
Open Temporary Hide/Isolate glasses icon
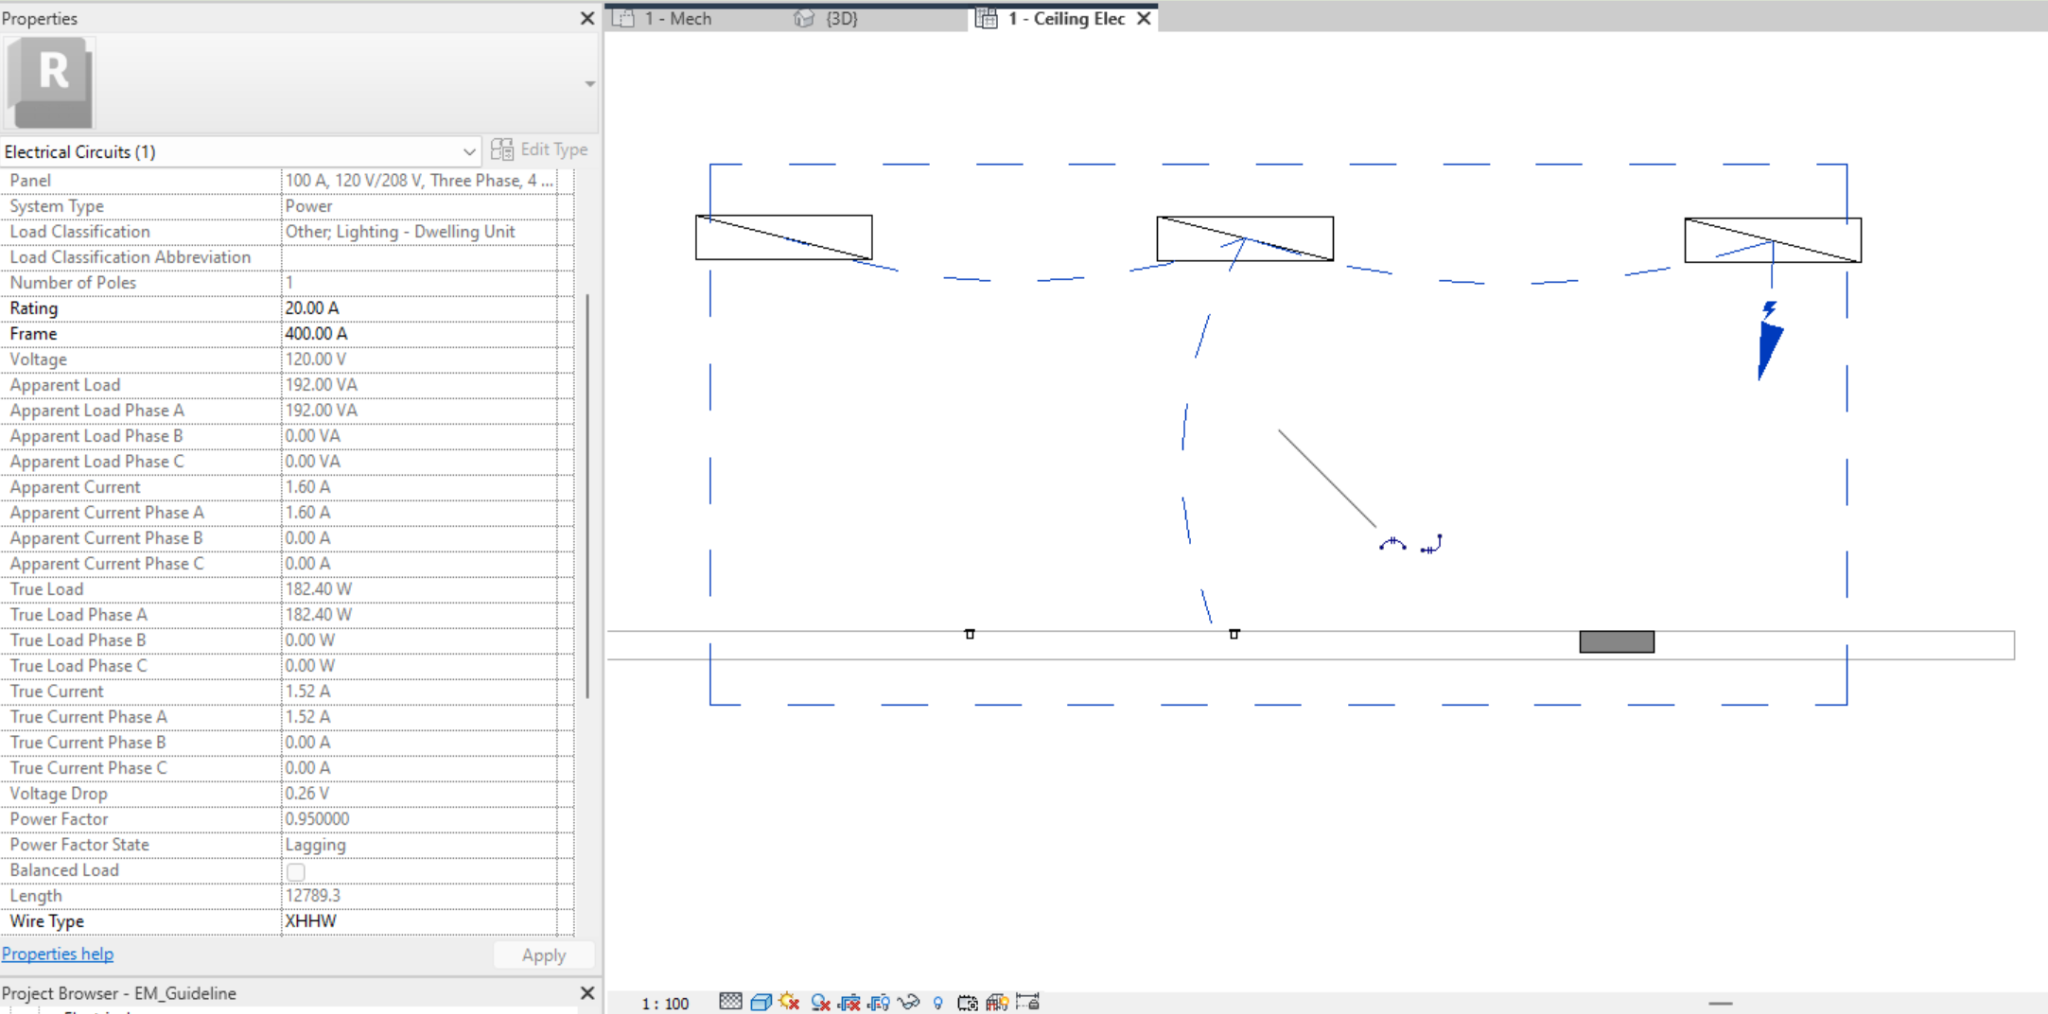(909, 1001)
